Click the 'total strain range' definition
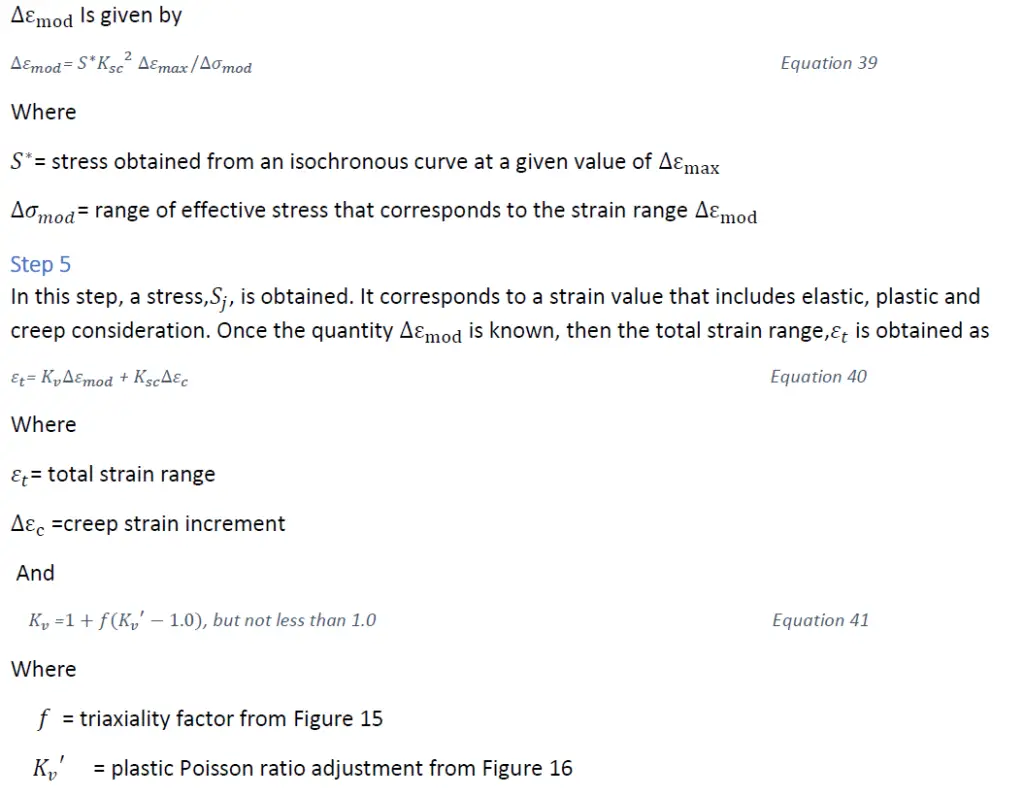 click(113, 475)
